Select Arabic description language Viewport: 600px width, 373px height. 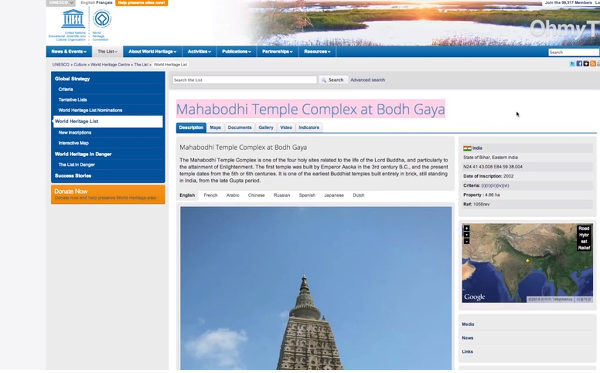233,195
